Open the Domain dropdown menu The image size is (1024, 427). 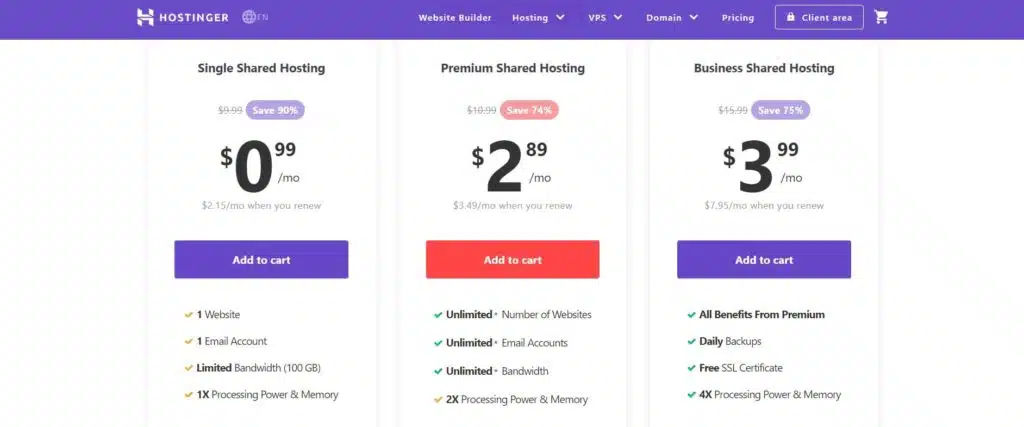672,17
